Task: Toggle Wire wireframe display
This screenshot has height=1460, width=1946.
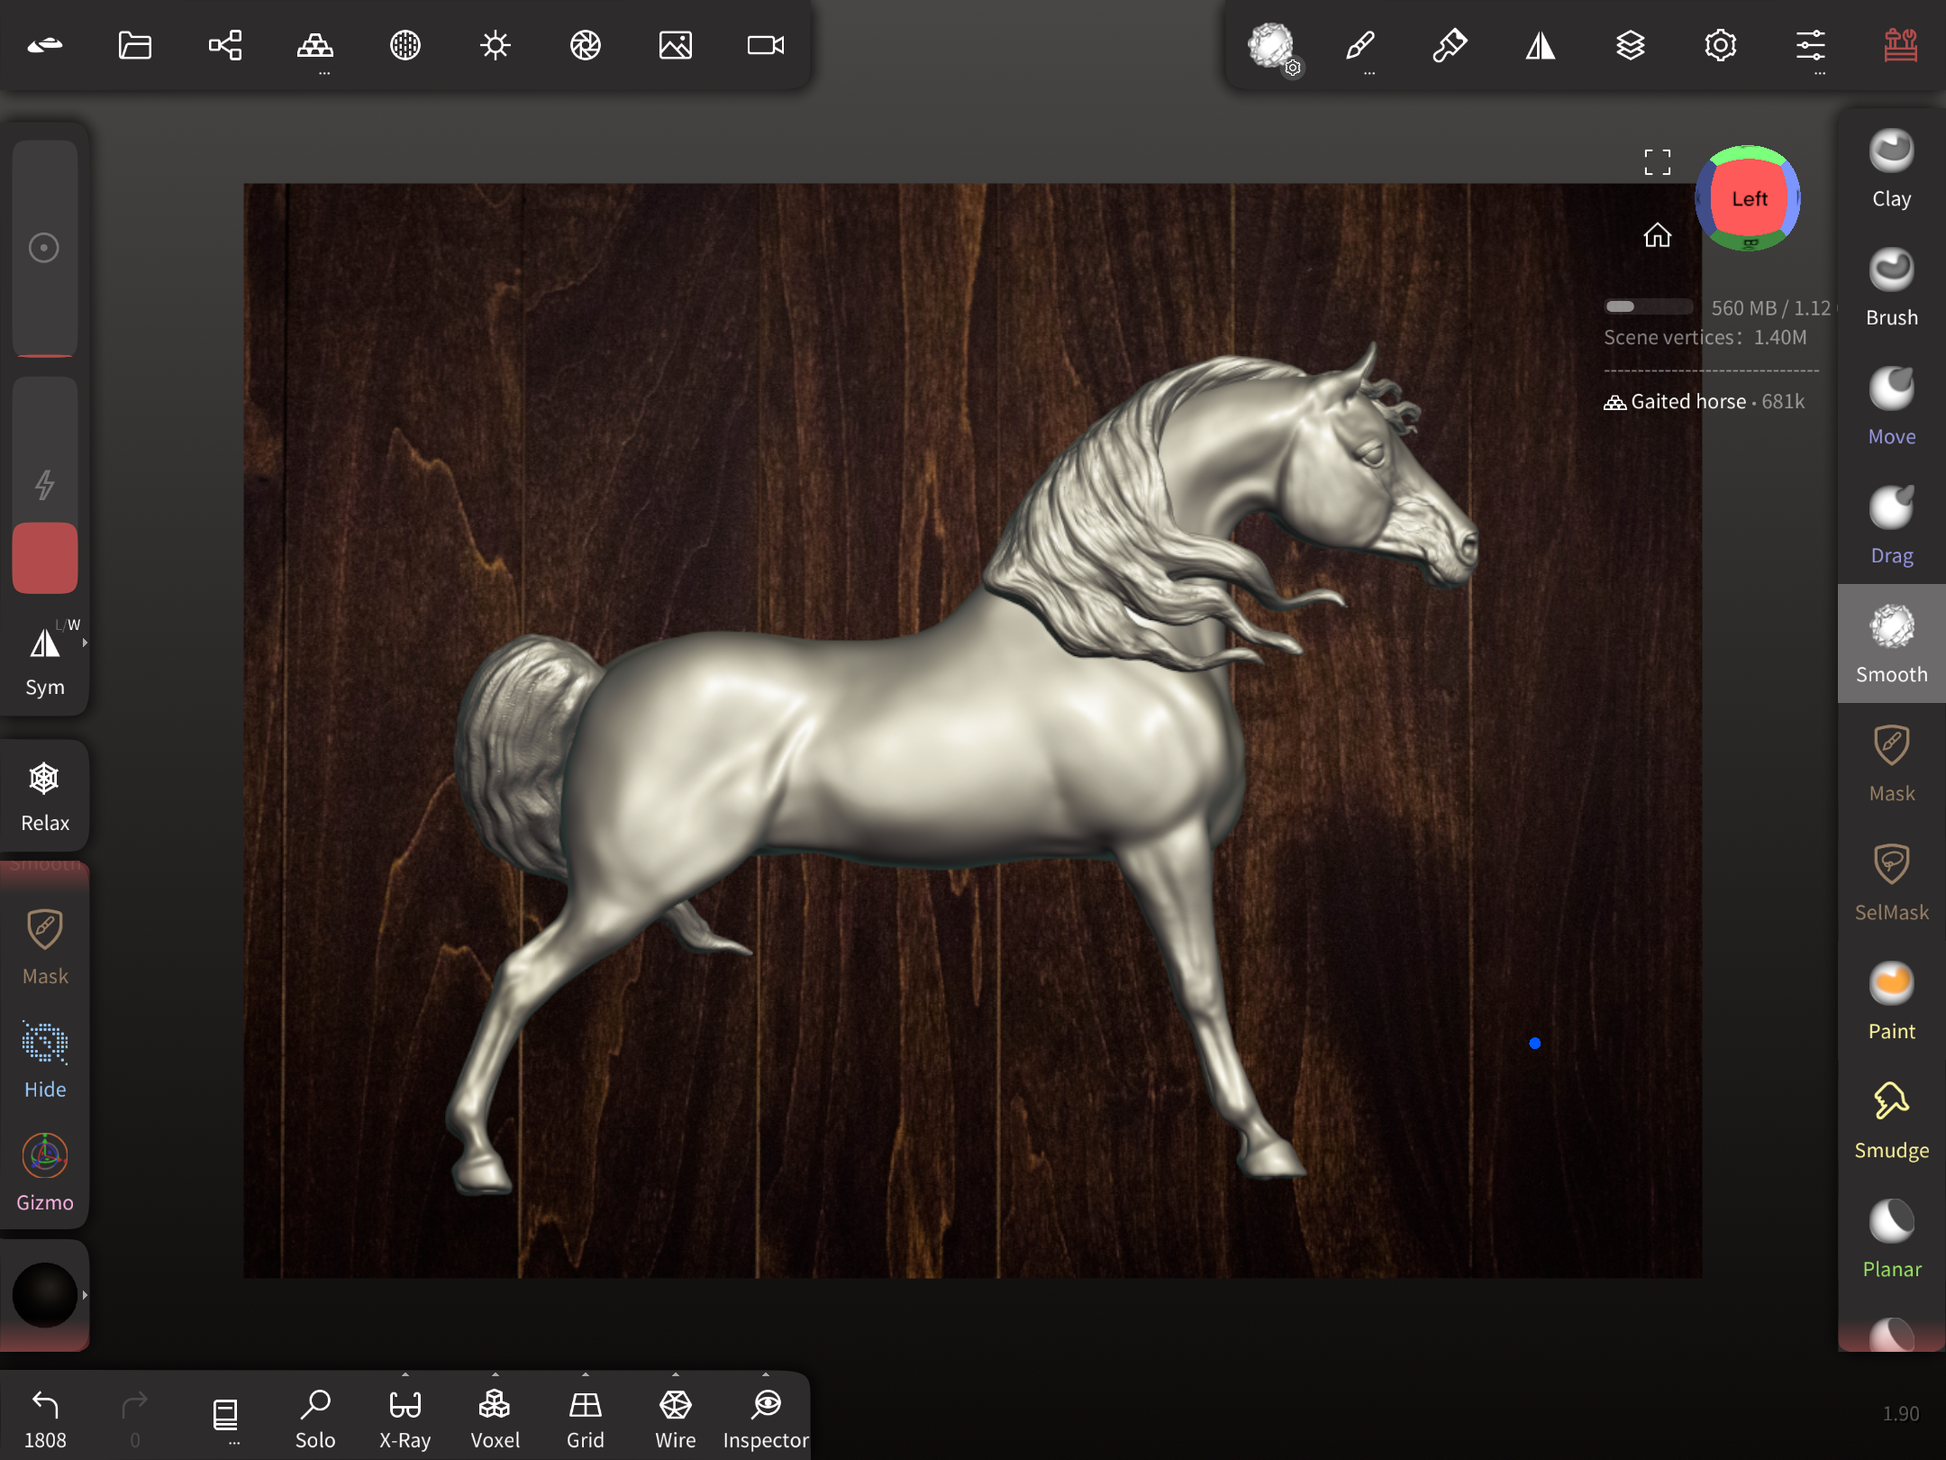Action: click(x=675, y=1417)
